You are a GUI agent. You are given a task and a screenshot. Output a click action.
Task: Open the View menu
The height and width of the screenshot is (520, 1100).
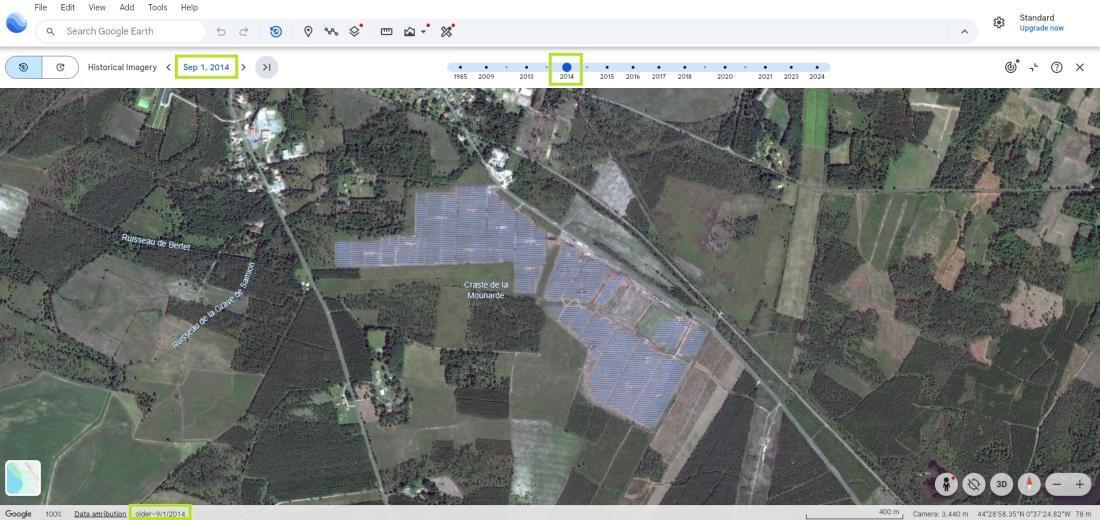coord(98,7)
